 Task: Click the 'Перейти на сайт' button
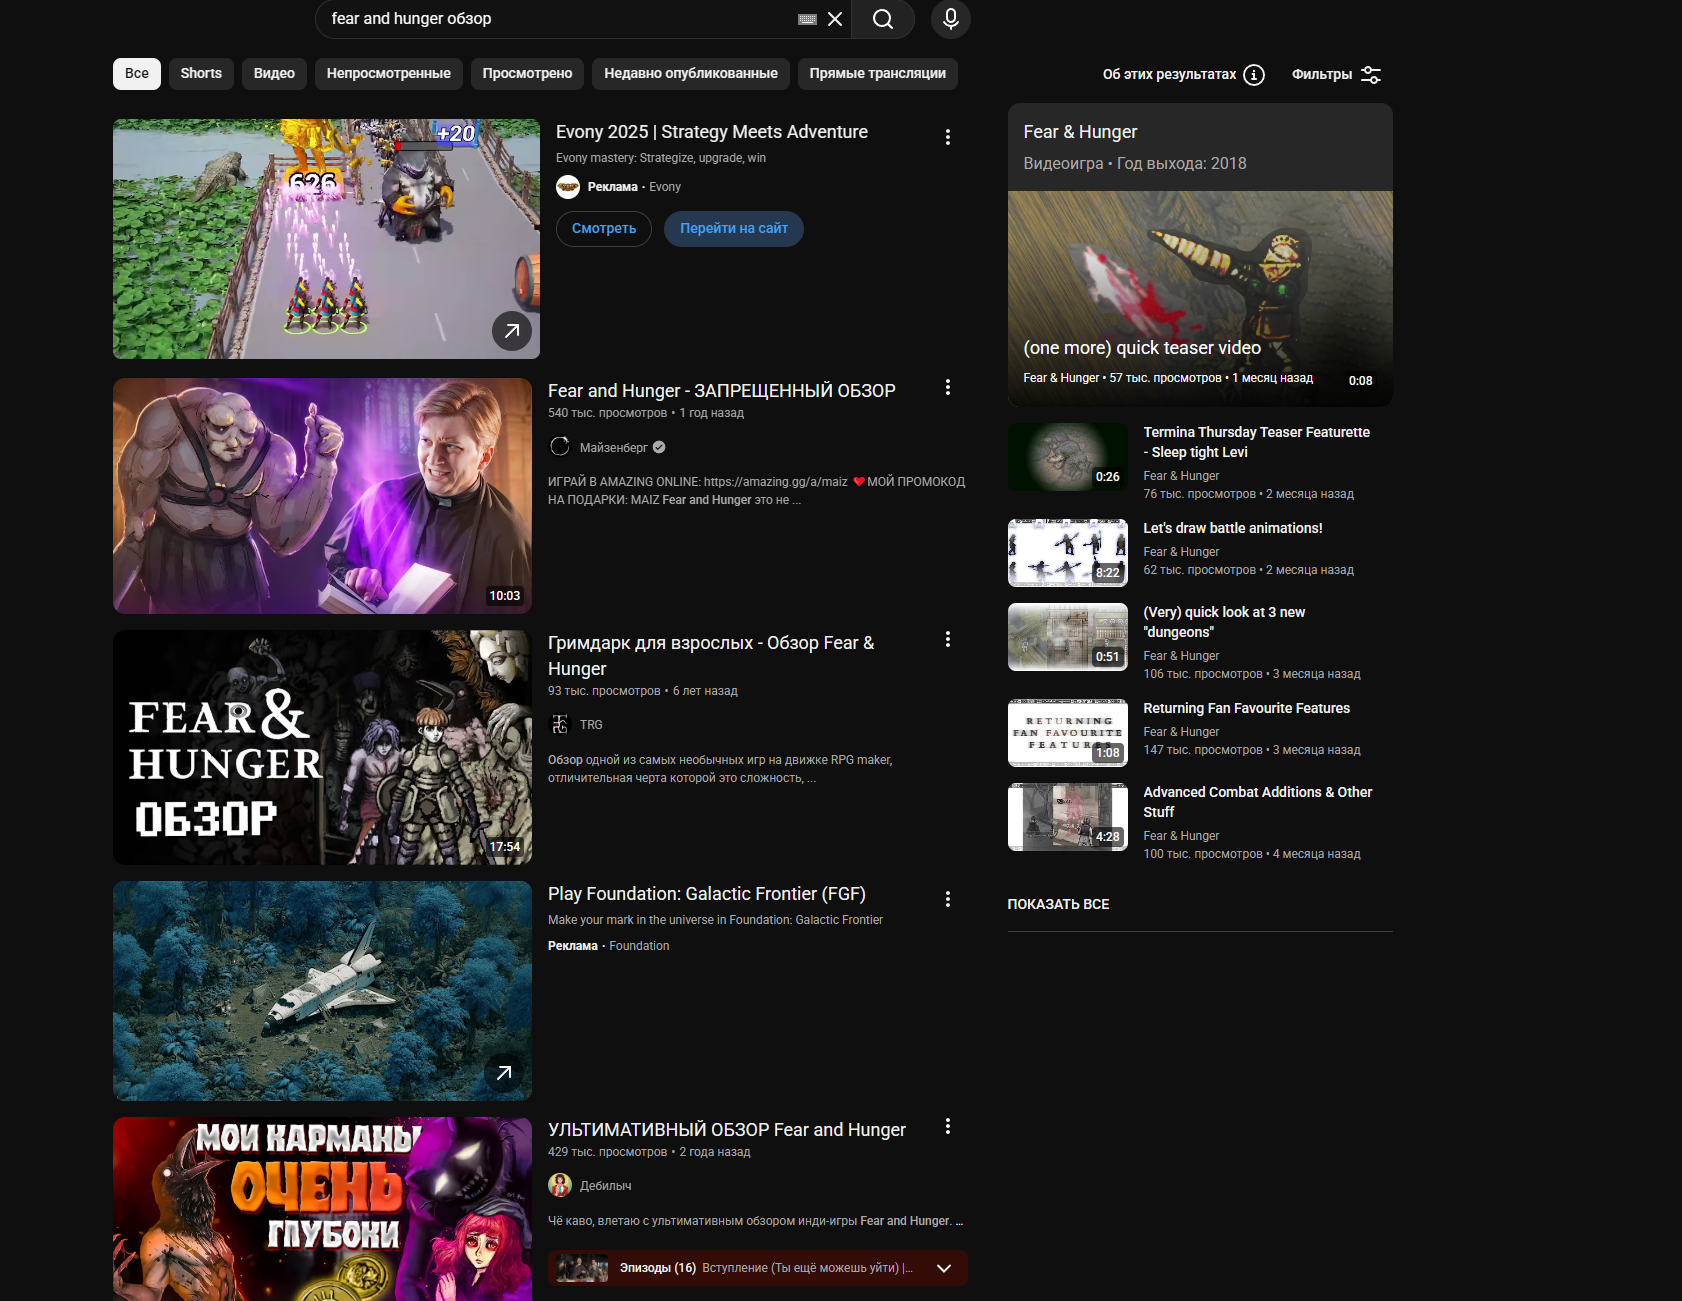tap(734, 229)
